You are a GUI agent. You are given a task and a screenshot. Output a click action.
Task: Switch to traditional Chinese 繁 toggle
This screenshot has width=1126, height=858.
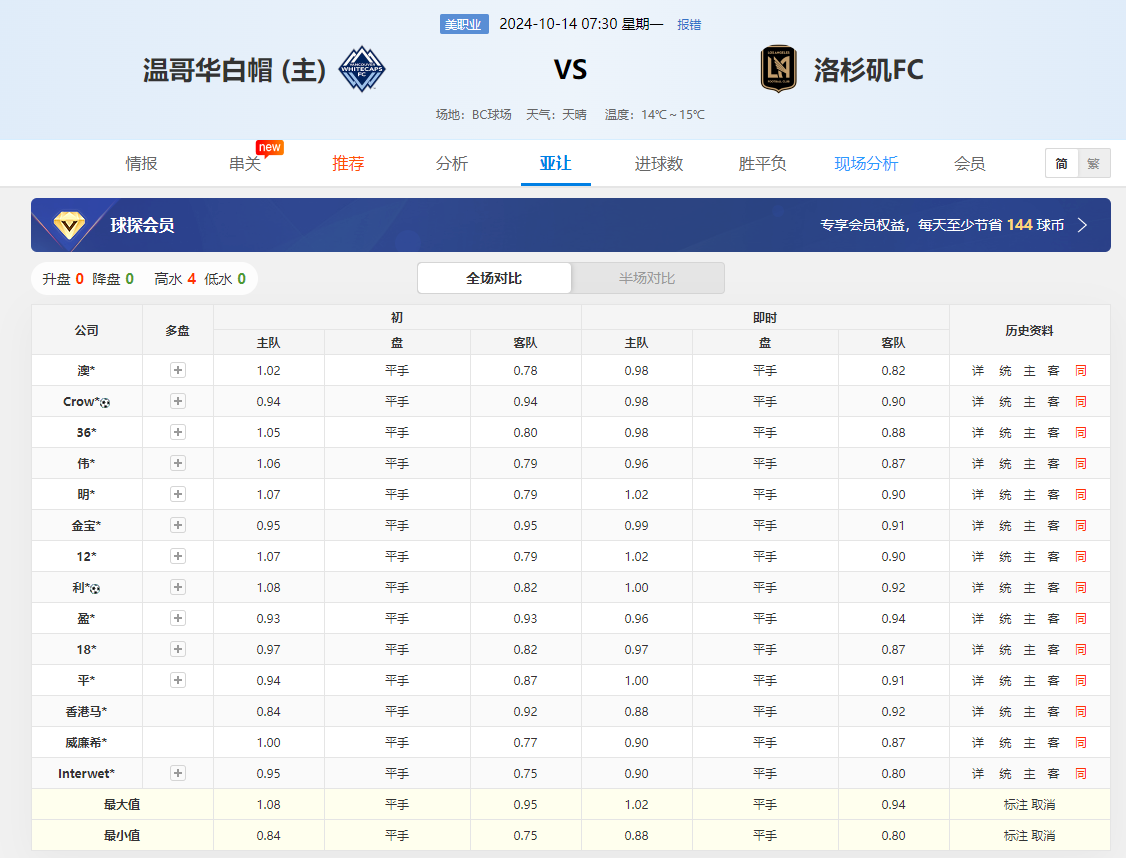(x=1093, y=164)
